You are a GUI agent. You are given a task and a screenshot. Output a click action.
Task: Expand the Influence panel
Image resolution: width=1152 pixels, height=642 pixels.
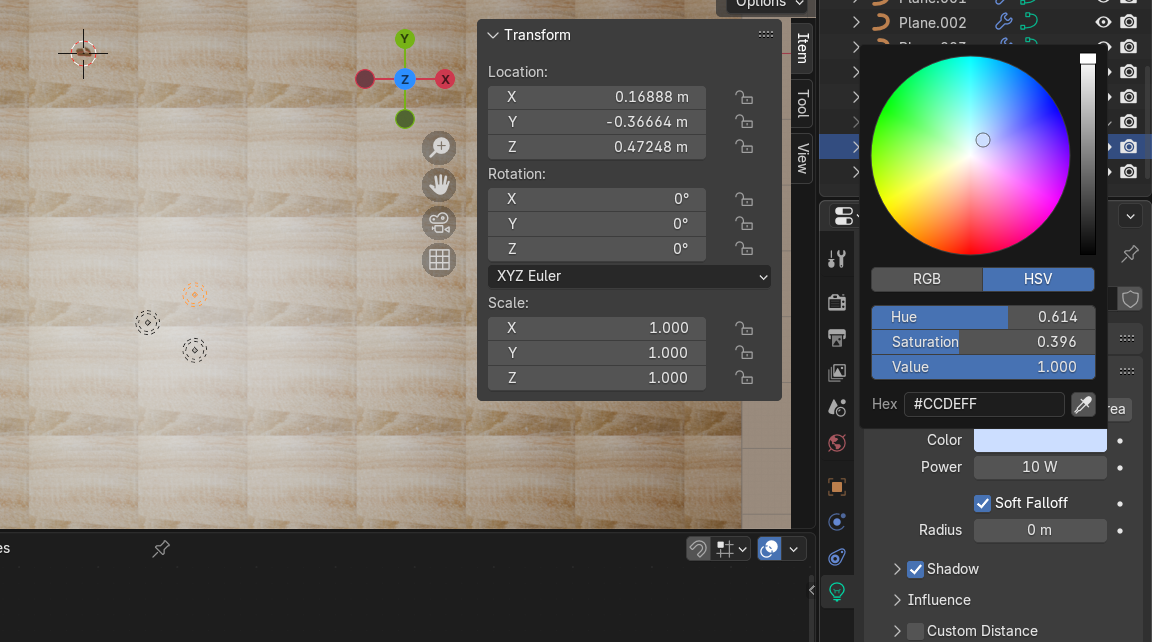tap(898, 600)
